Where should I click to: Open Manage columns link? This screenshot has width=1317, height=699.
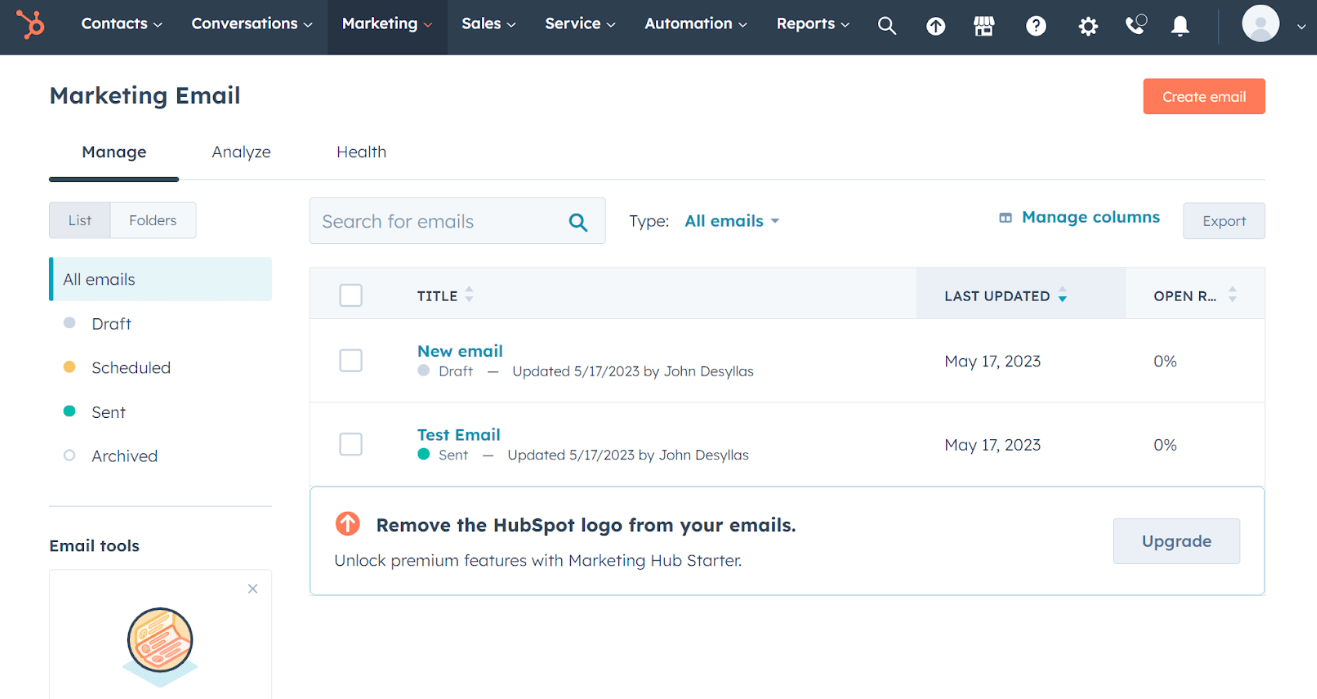point(1090,217)
